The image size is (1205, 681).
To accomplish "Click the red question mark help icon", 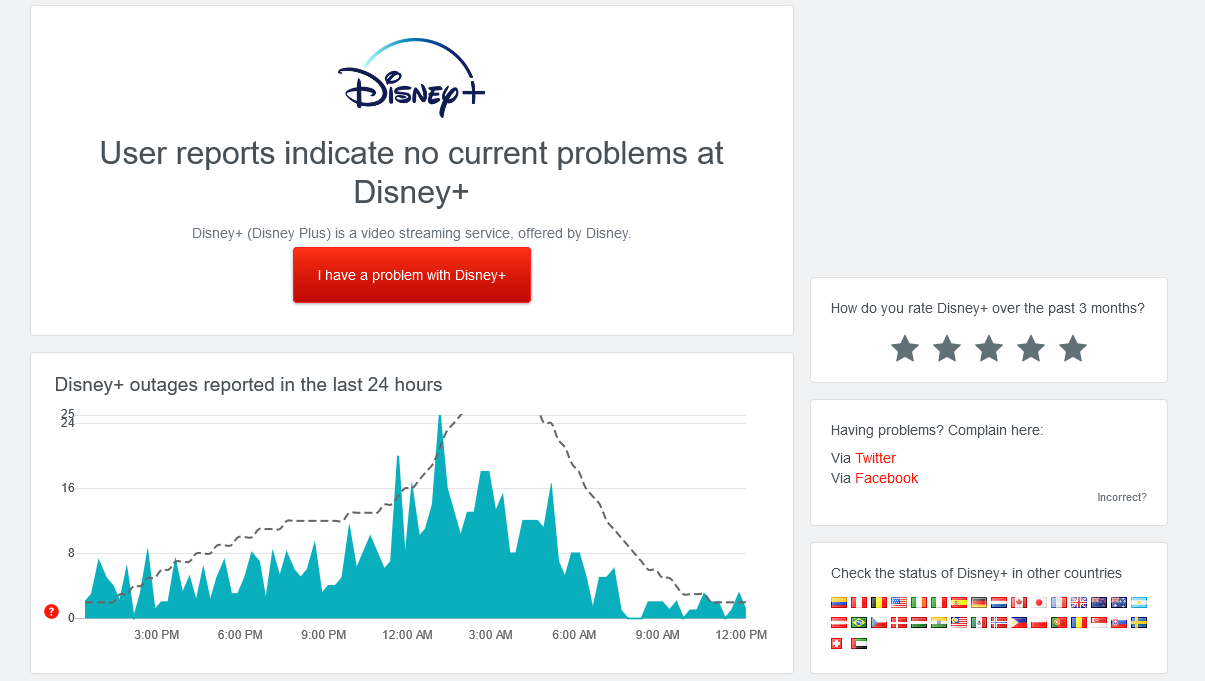I will click(x=52, y=612).
